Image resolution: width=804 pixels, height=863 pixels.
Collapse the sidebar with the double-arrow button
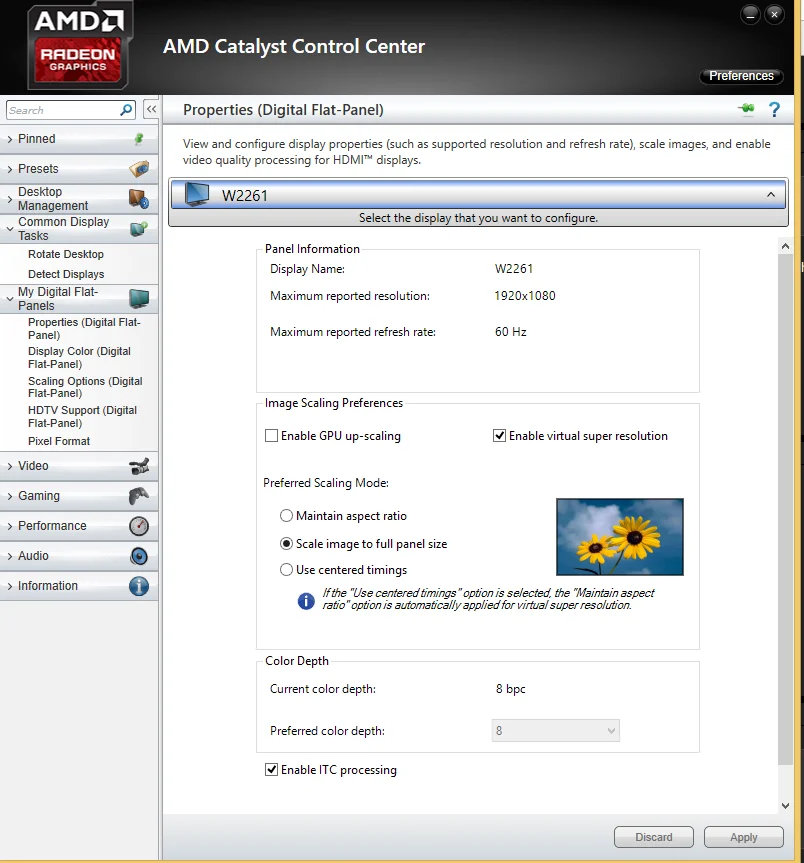(151, 109)
